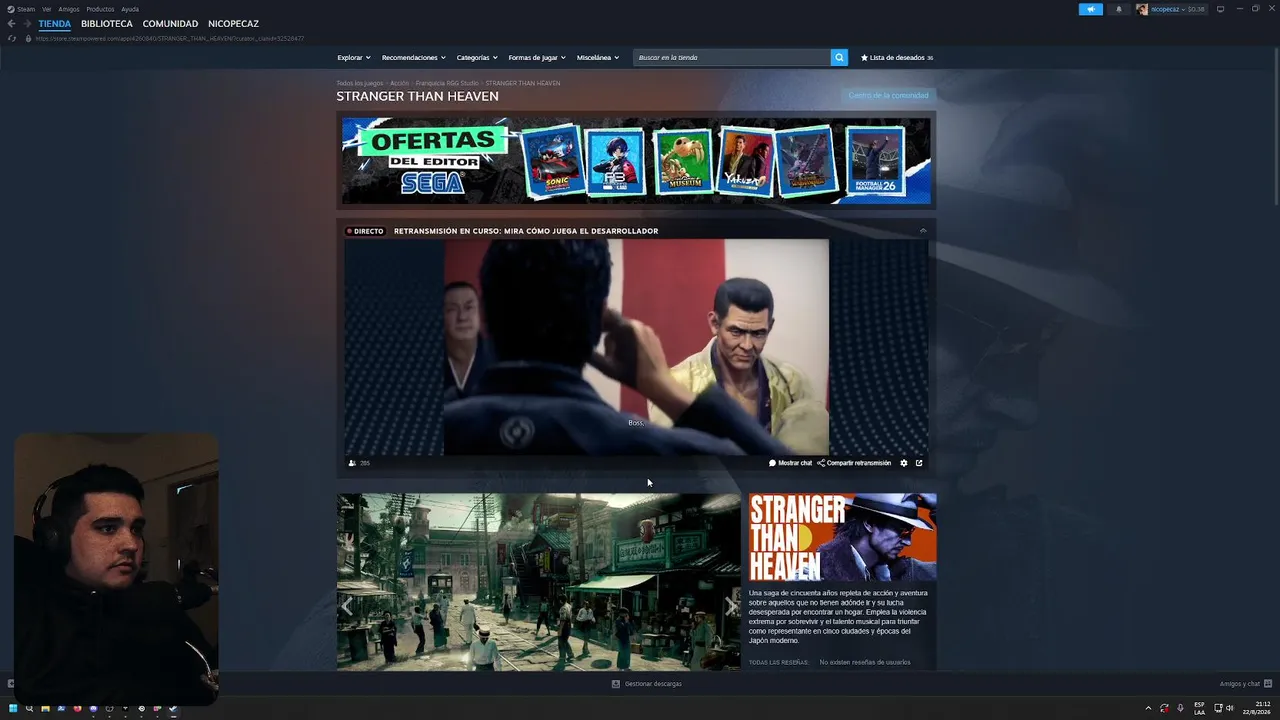Click the Acción breadcrumb link
Image resolution: width=1280 pixels, height=720 pixels.
[x=400, y=83]
